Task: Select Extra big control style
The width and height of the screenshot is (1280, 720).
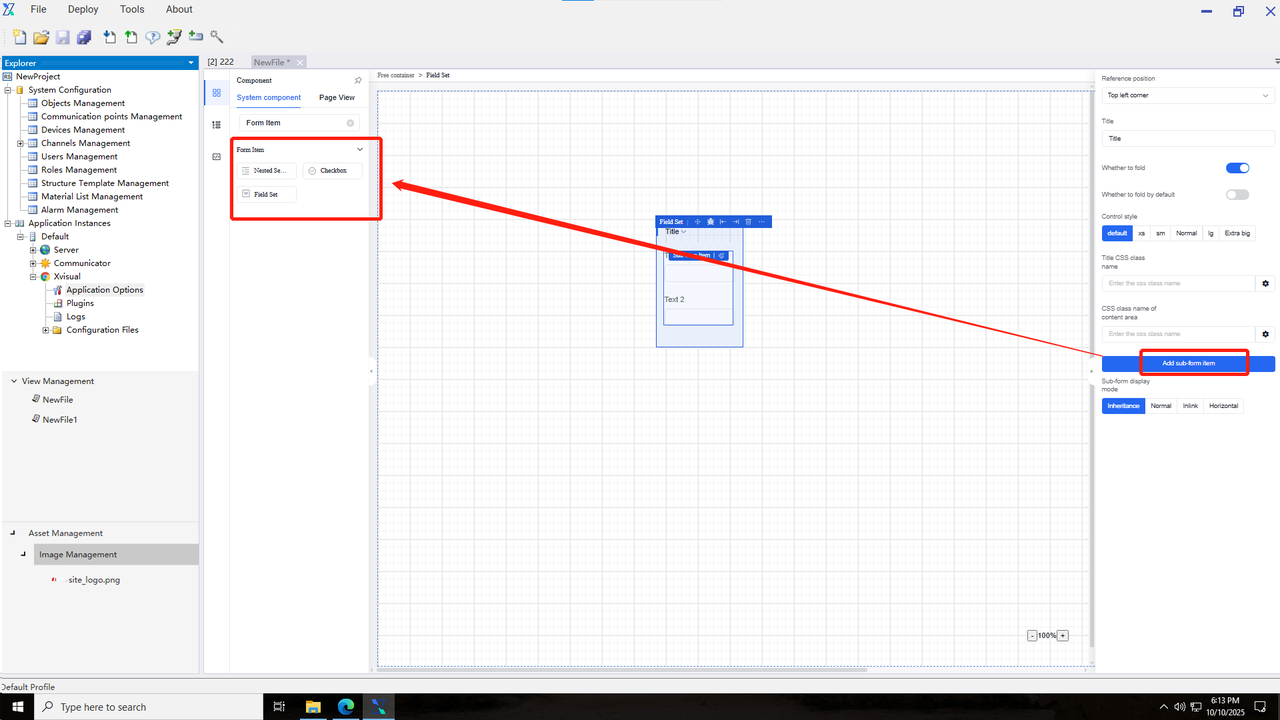Action: (1237, 233)
